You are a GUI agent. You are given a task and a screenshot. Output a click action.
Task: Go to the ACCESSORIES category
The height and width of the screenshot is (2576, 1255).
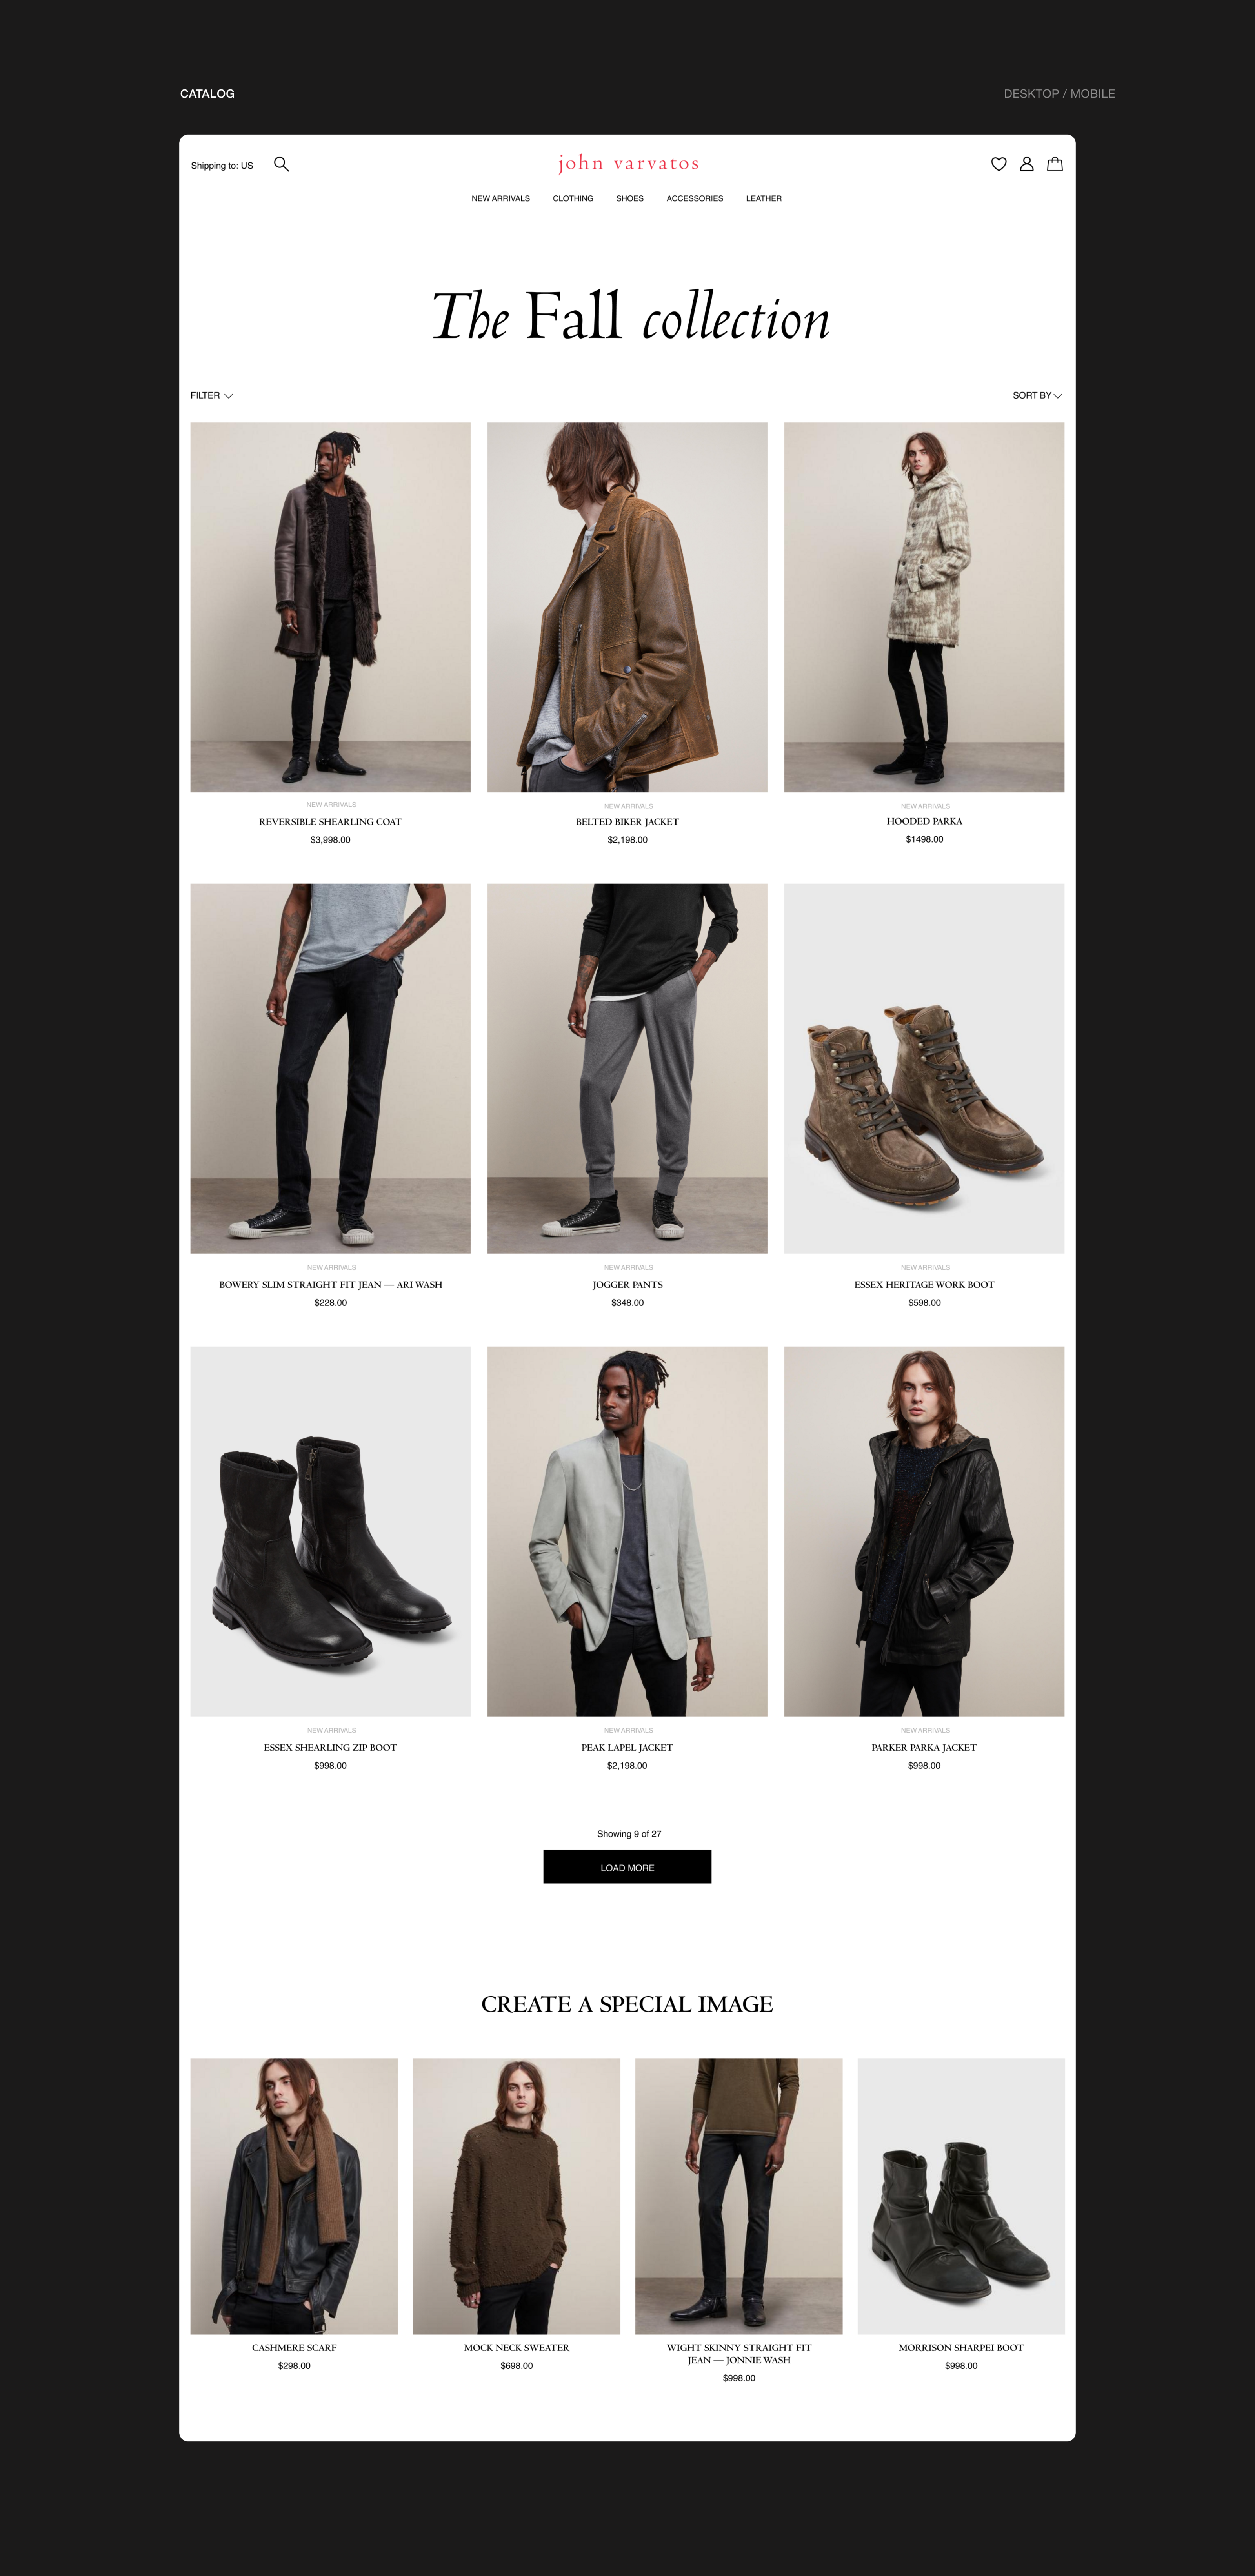695,198
